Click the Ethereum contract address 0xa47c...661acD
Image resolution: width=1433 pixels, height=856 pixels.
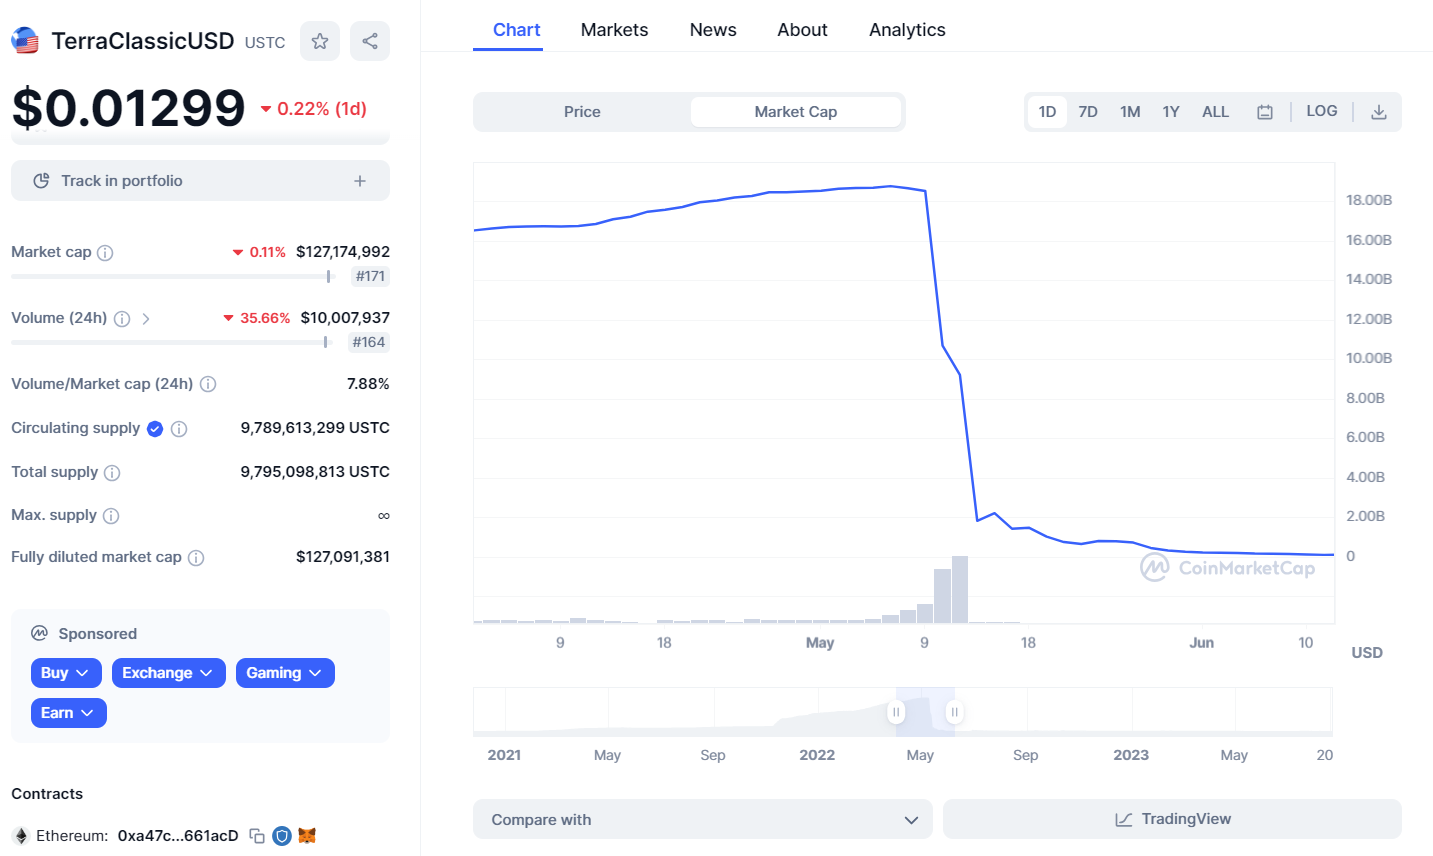click(x=178, y=836)
